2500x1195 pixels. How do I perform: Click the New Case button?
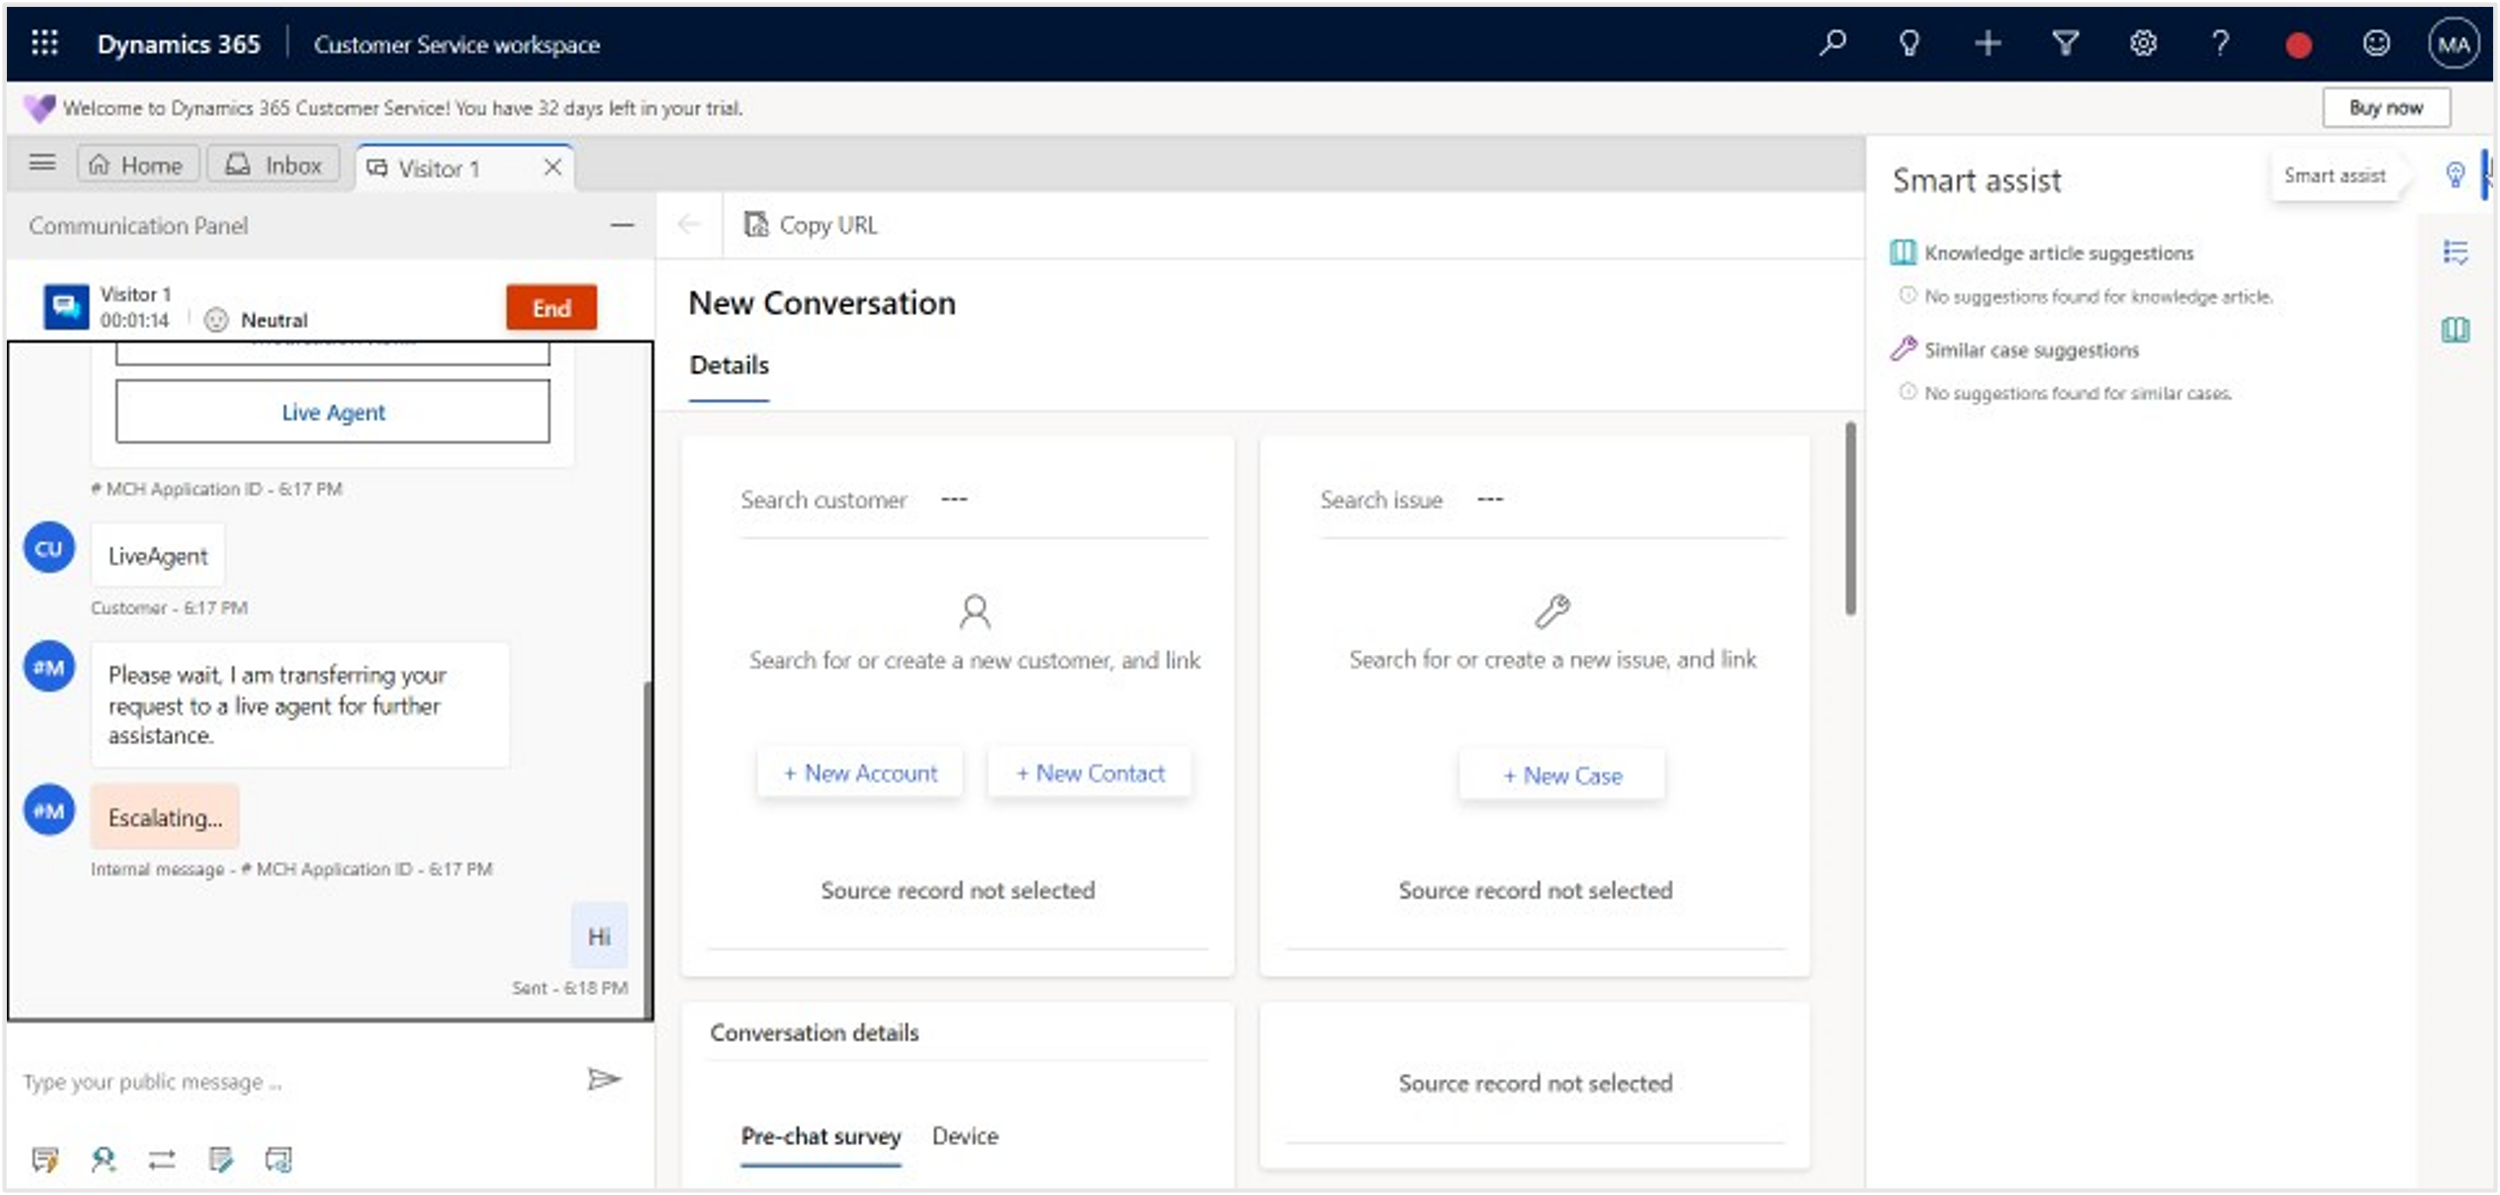point(1562,775)
